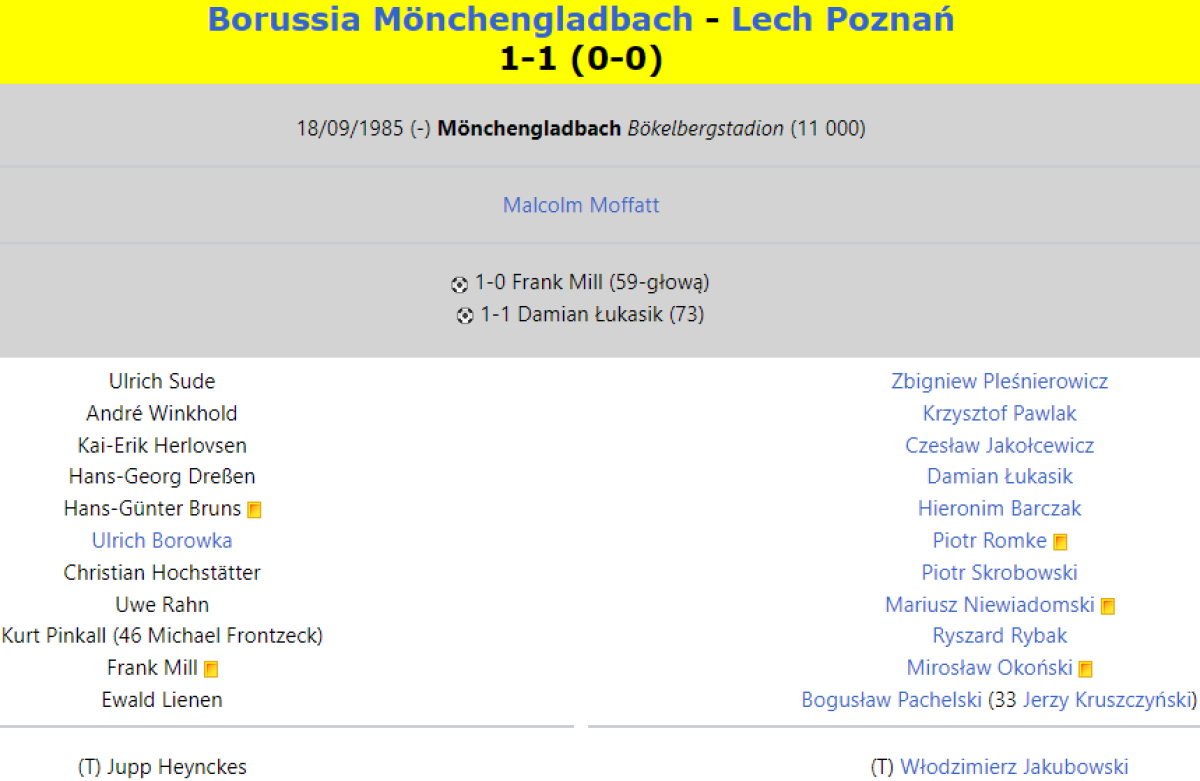The height and width of the screenshot is (781, 1200).
Task: Click soccer ball icon for 1-1 goal
Action: 465,316
